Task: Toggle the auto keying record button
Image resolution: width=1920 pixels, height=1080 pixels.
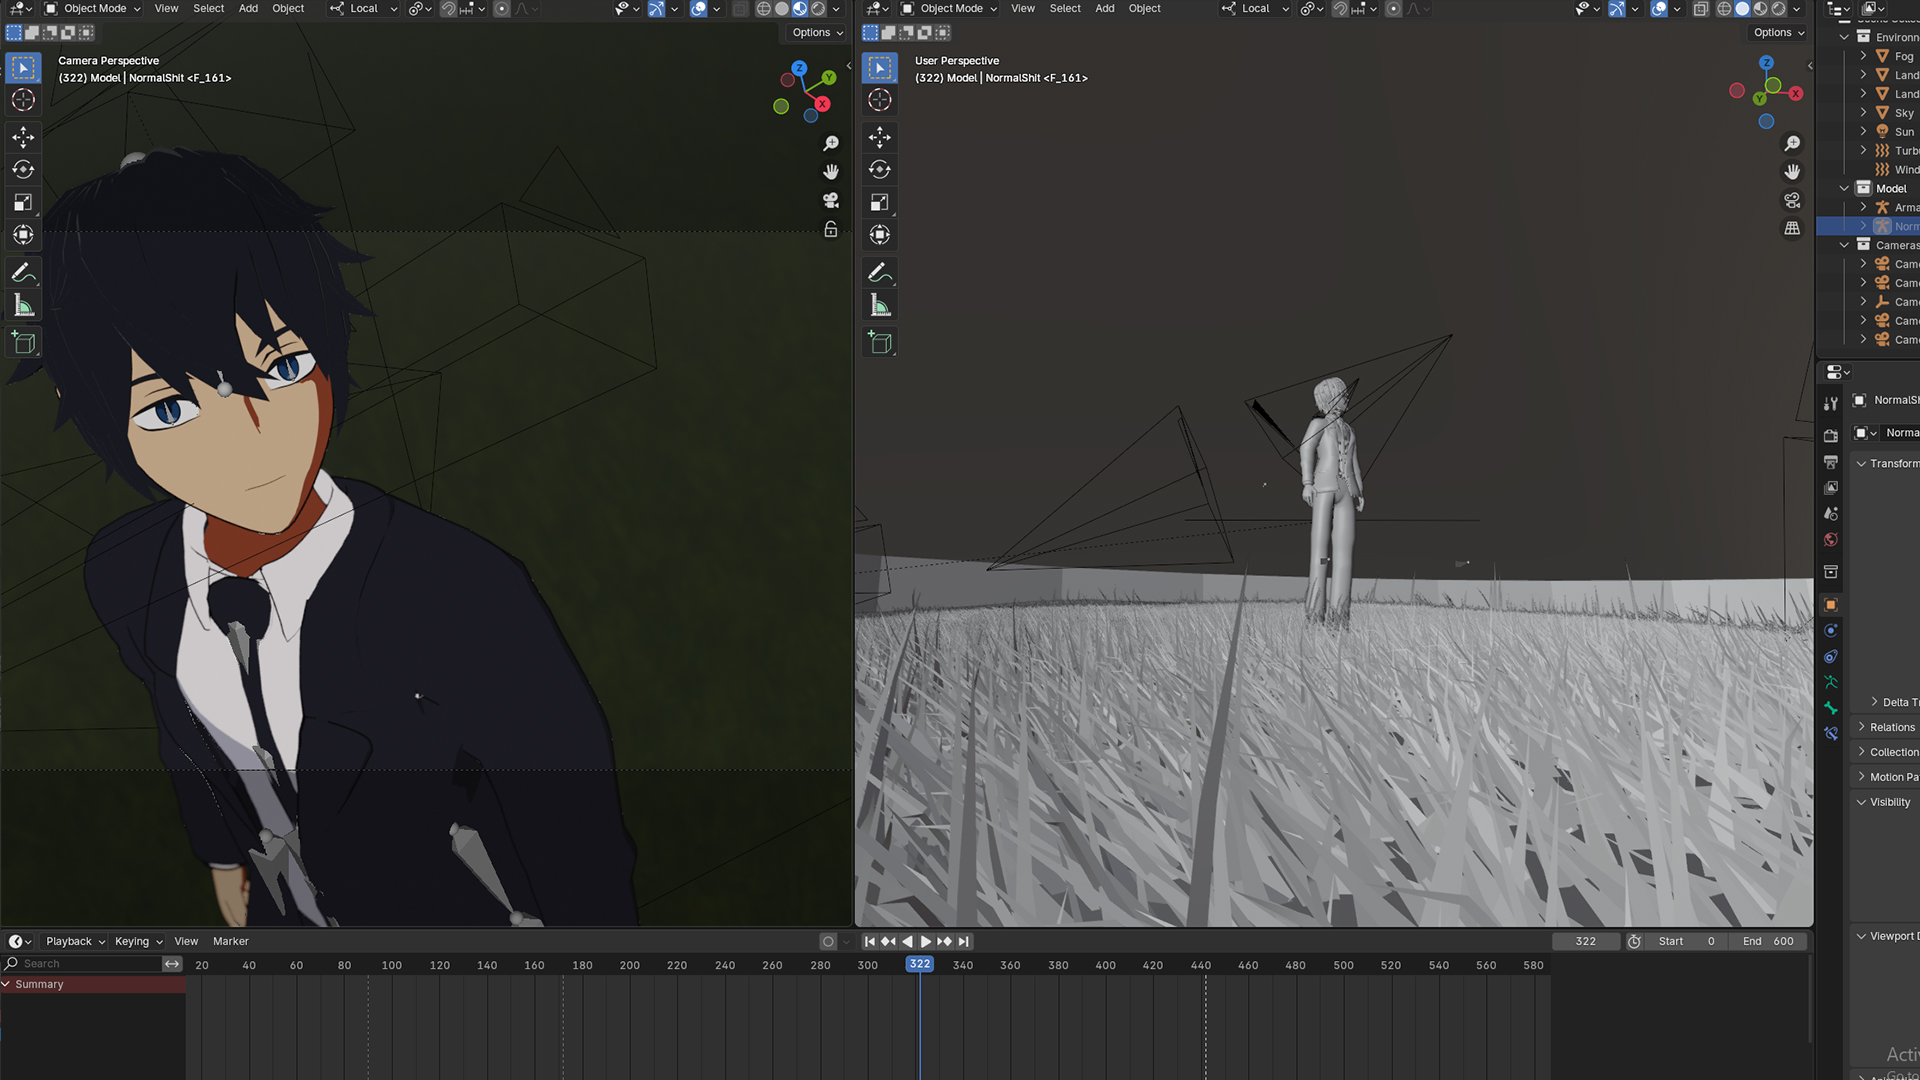Action: coord(828,941)
